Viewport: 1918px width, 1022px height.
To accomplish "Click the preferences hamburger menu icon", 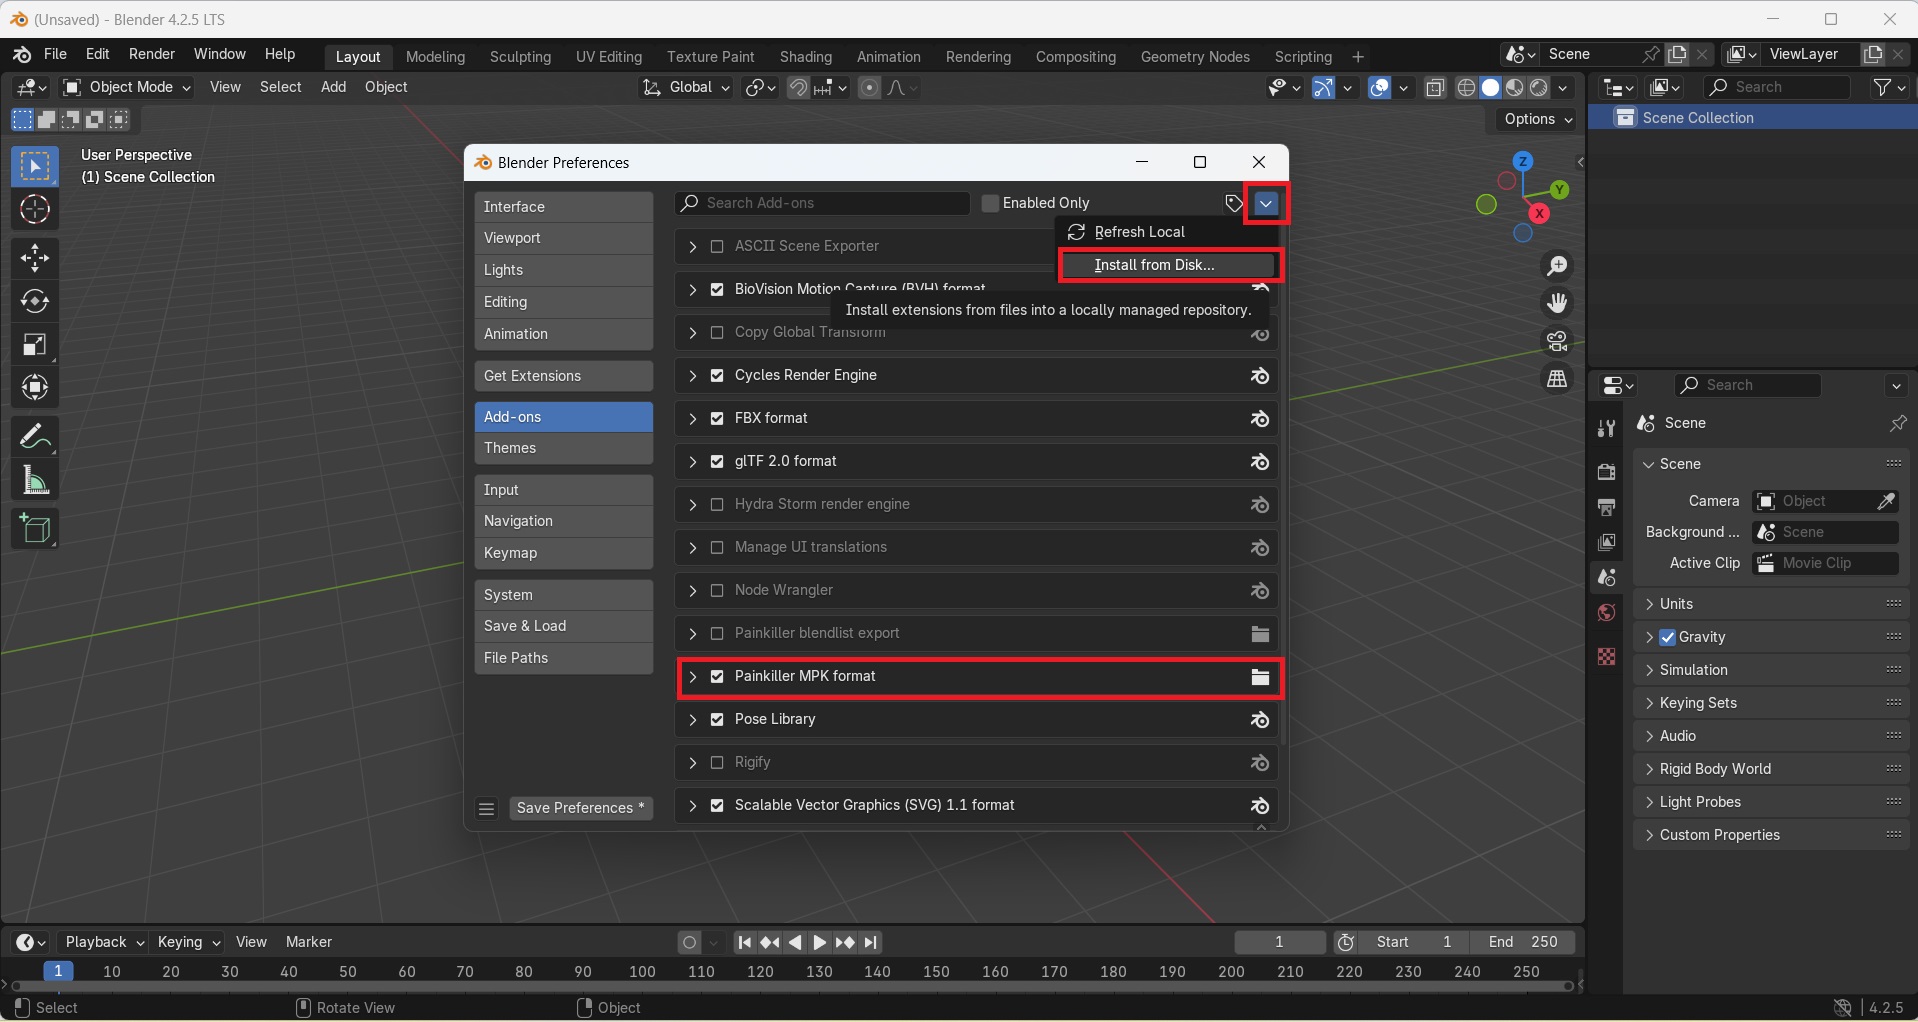I will [487, 809].
